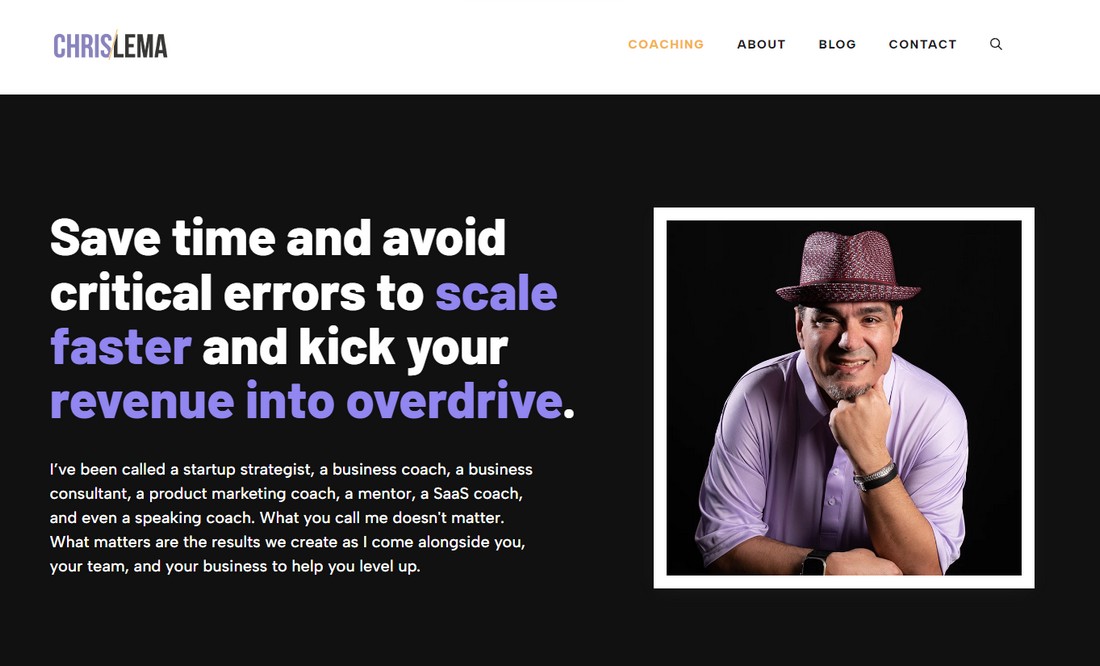This screenshot has width=1100, height=666.
Task: Click "kick your" in the headline
Action: [403, 347]
